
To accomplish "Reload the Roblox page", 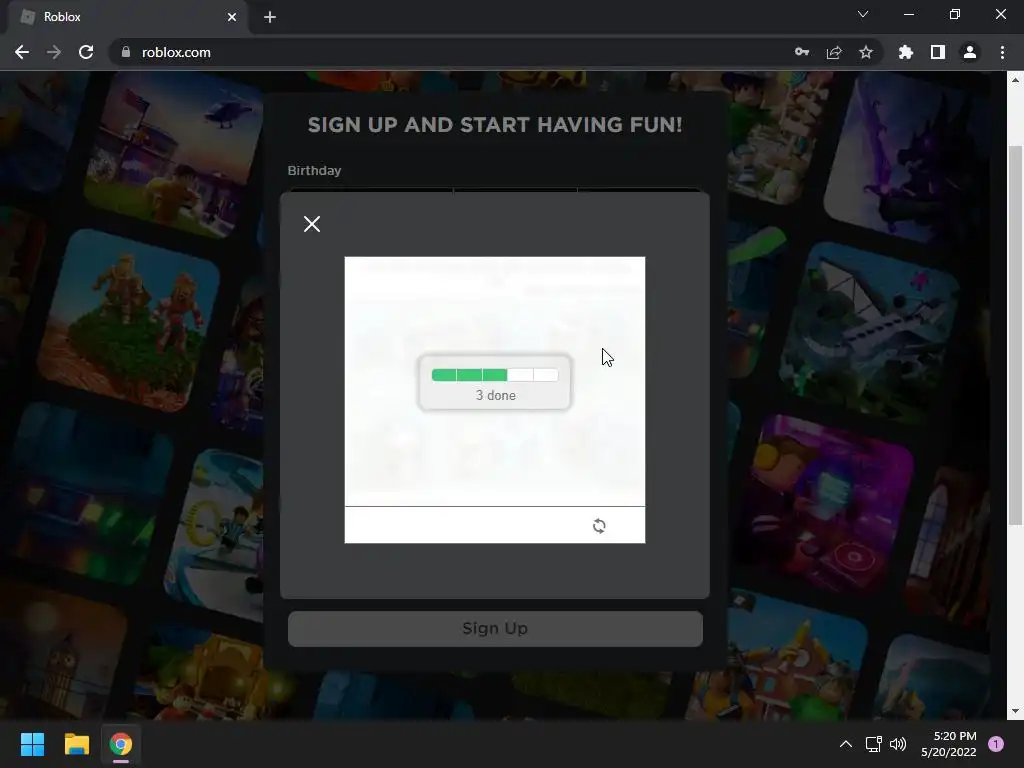I will [x=86, y=52].
